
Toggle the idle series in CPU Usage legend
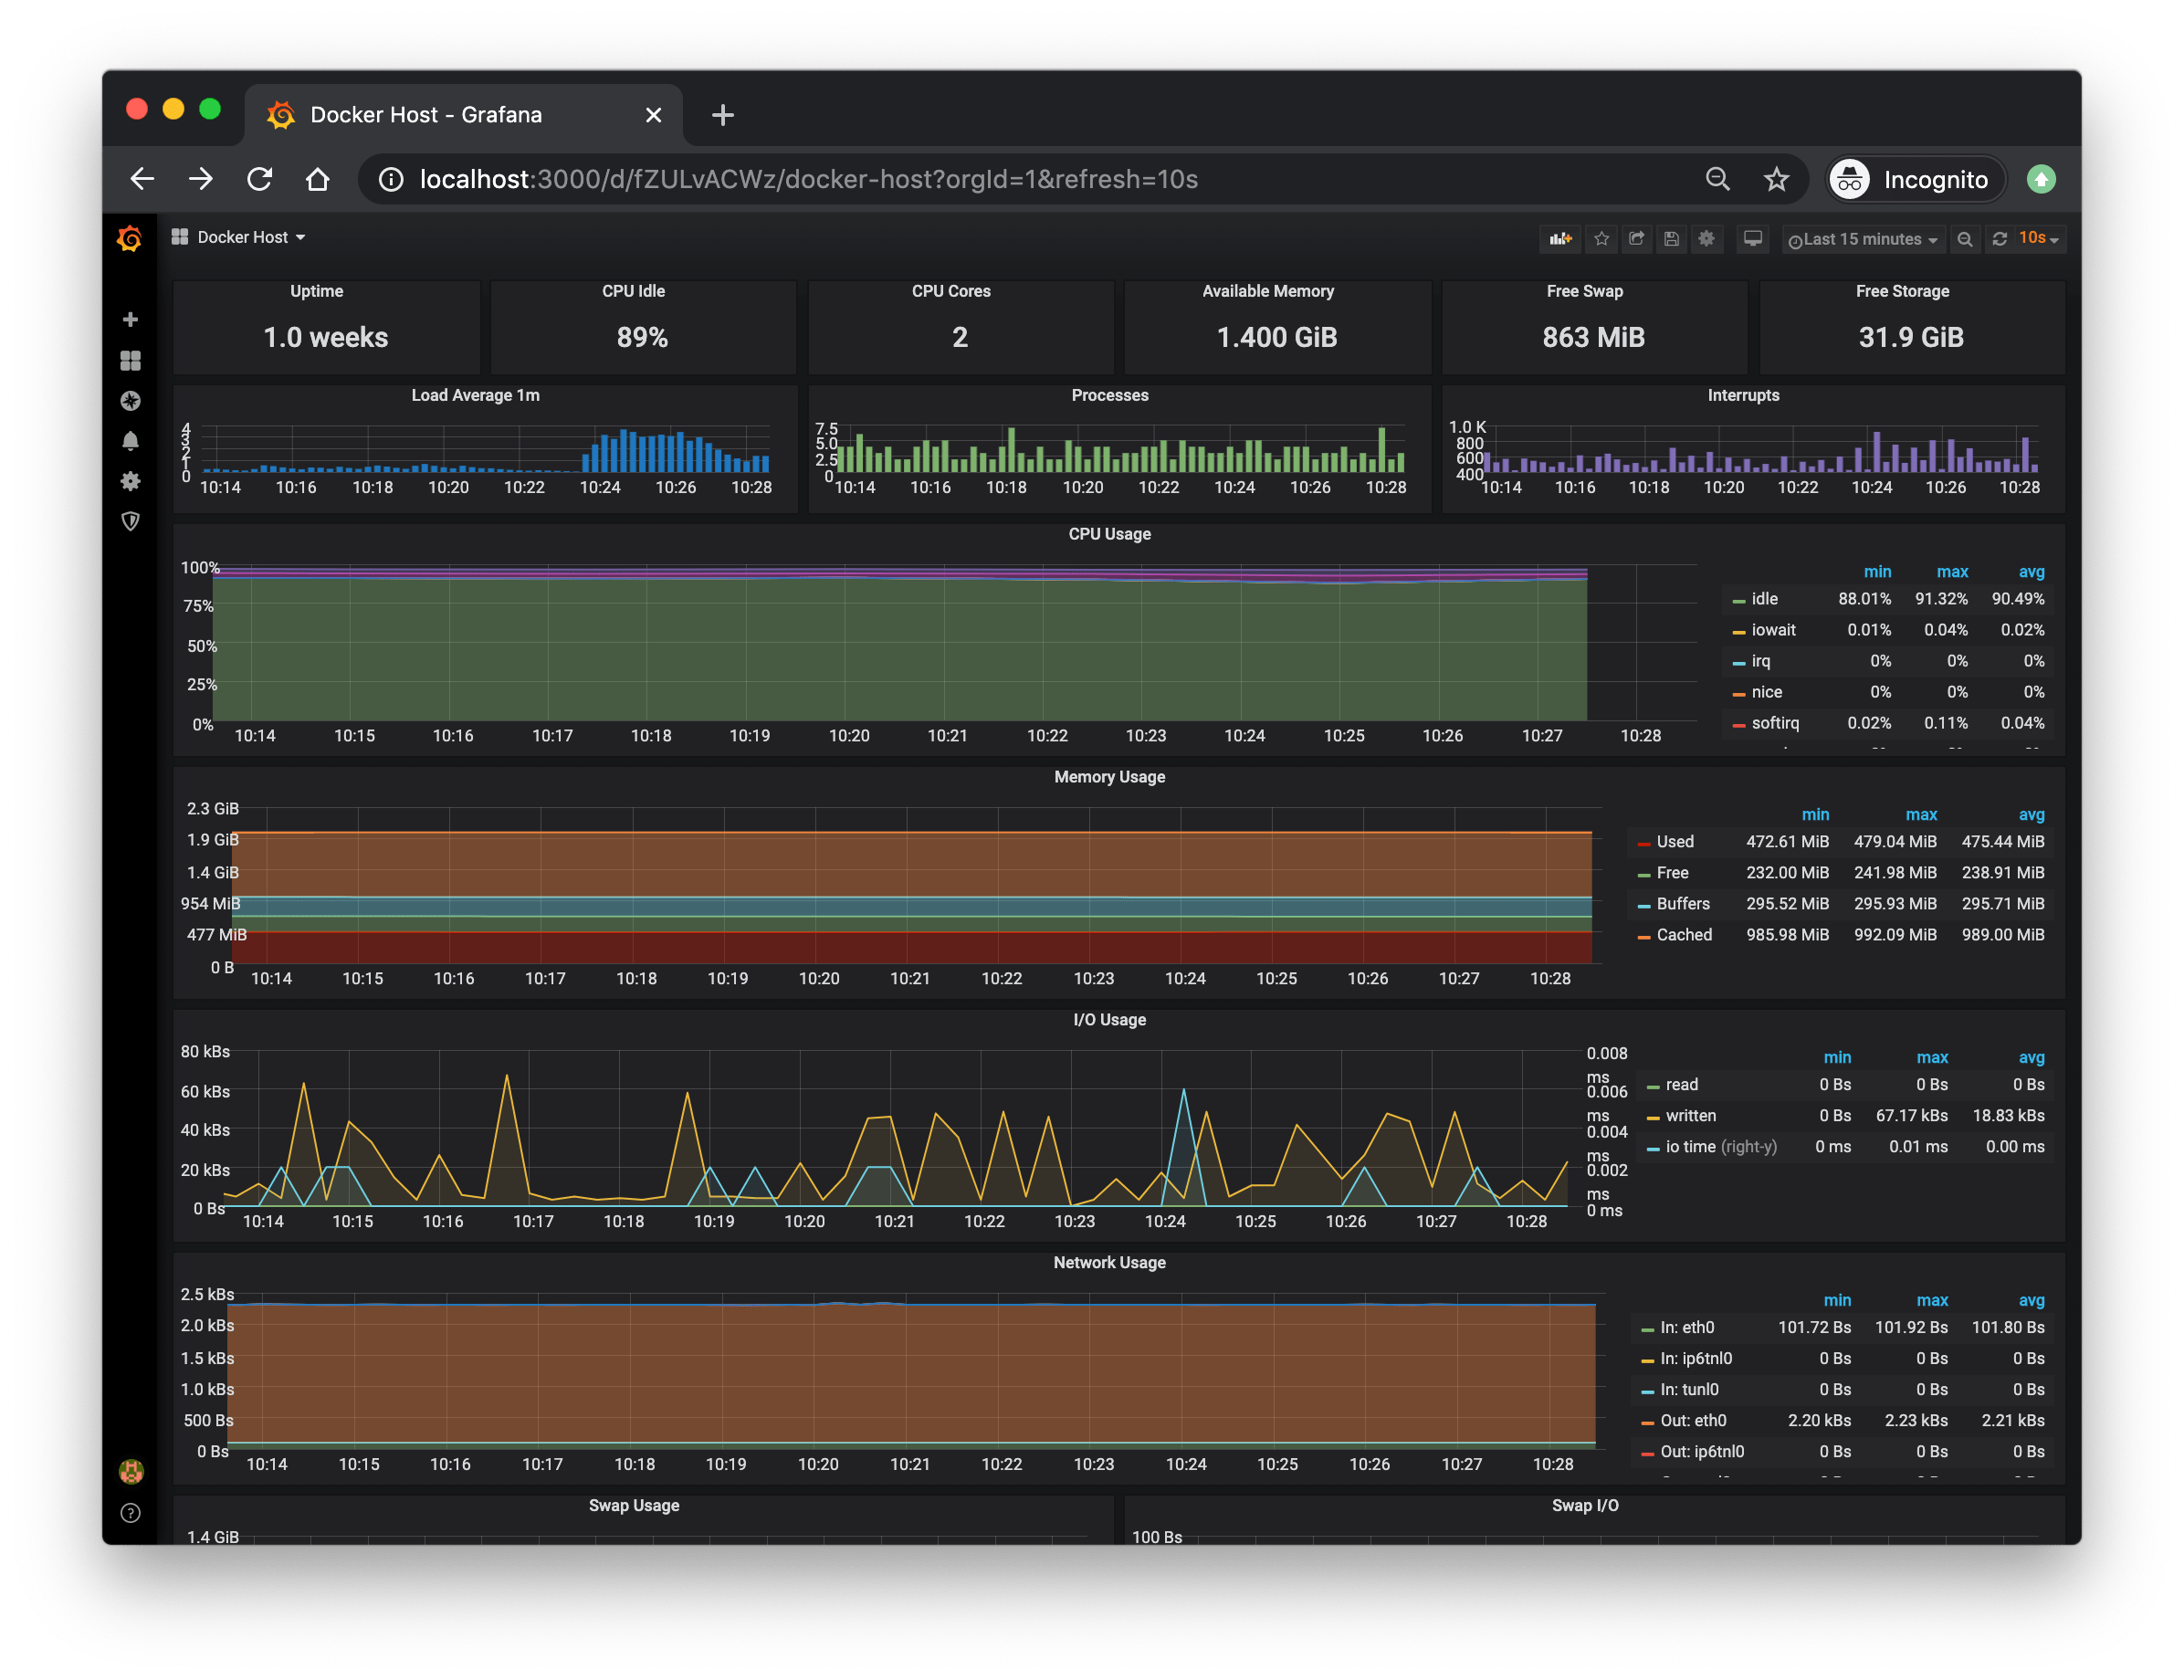1765,598
